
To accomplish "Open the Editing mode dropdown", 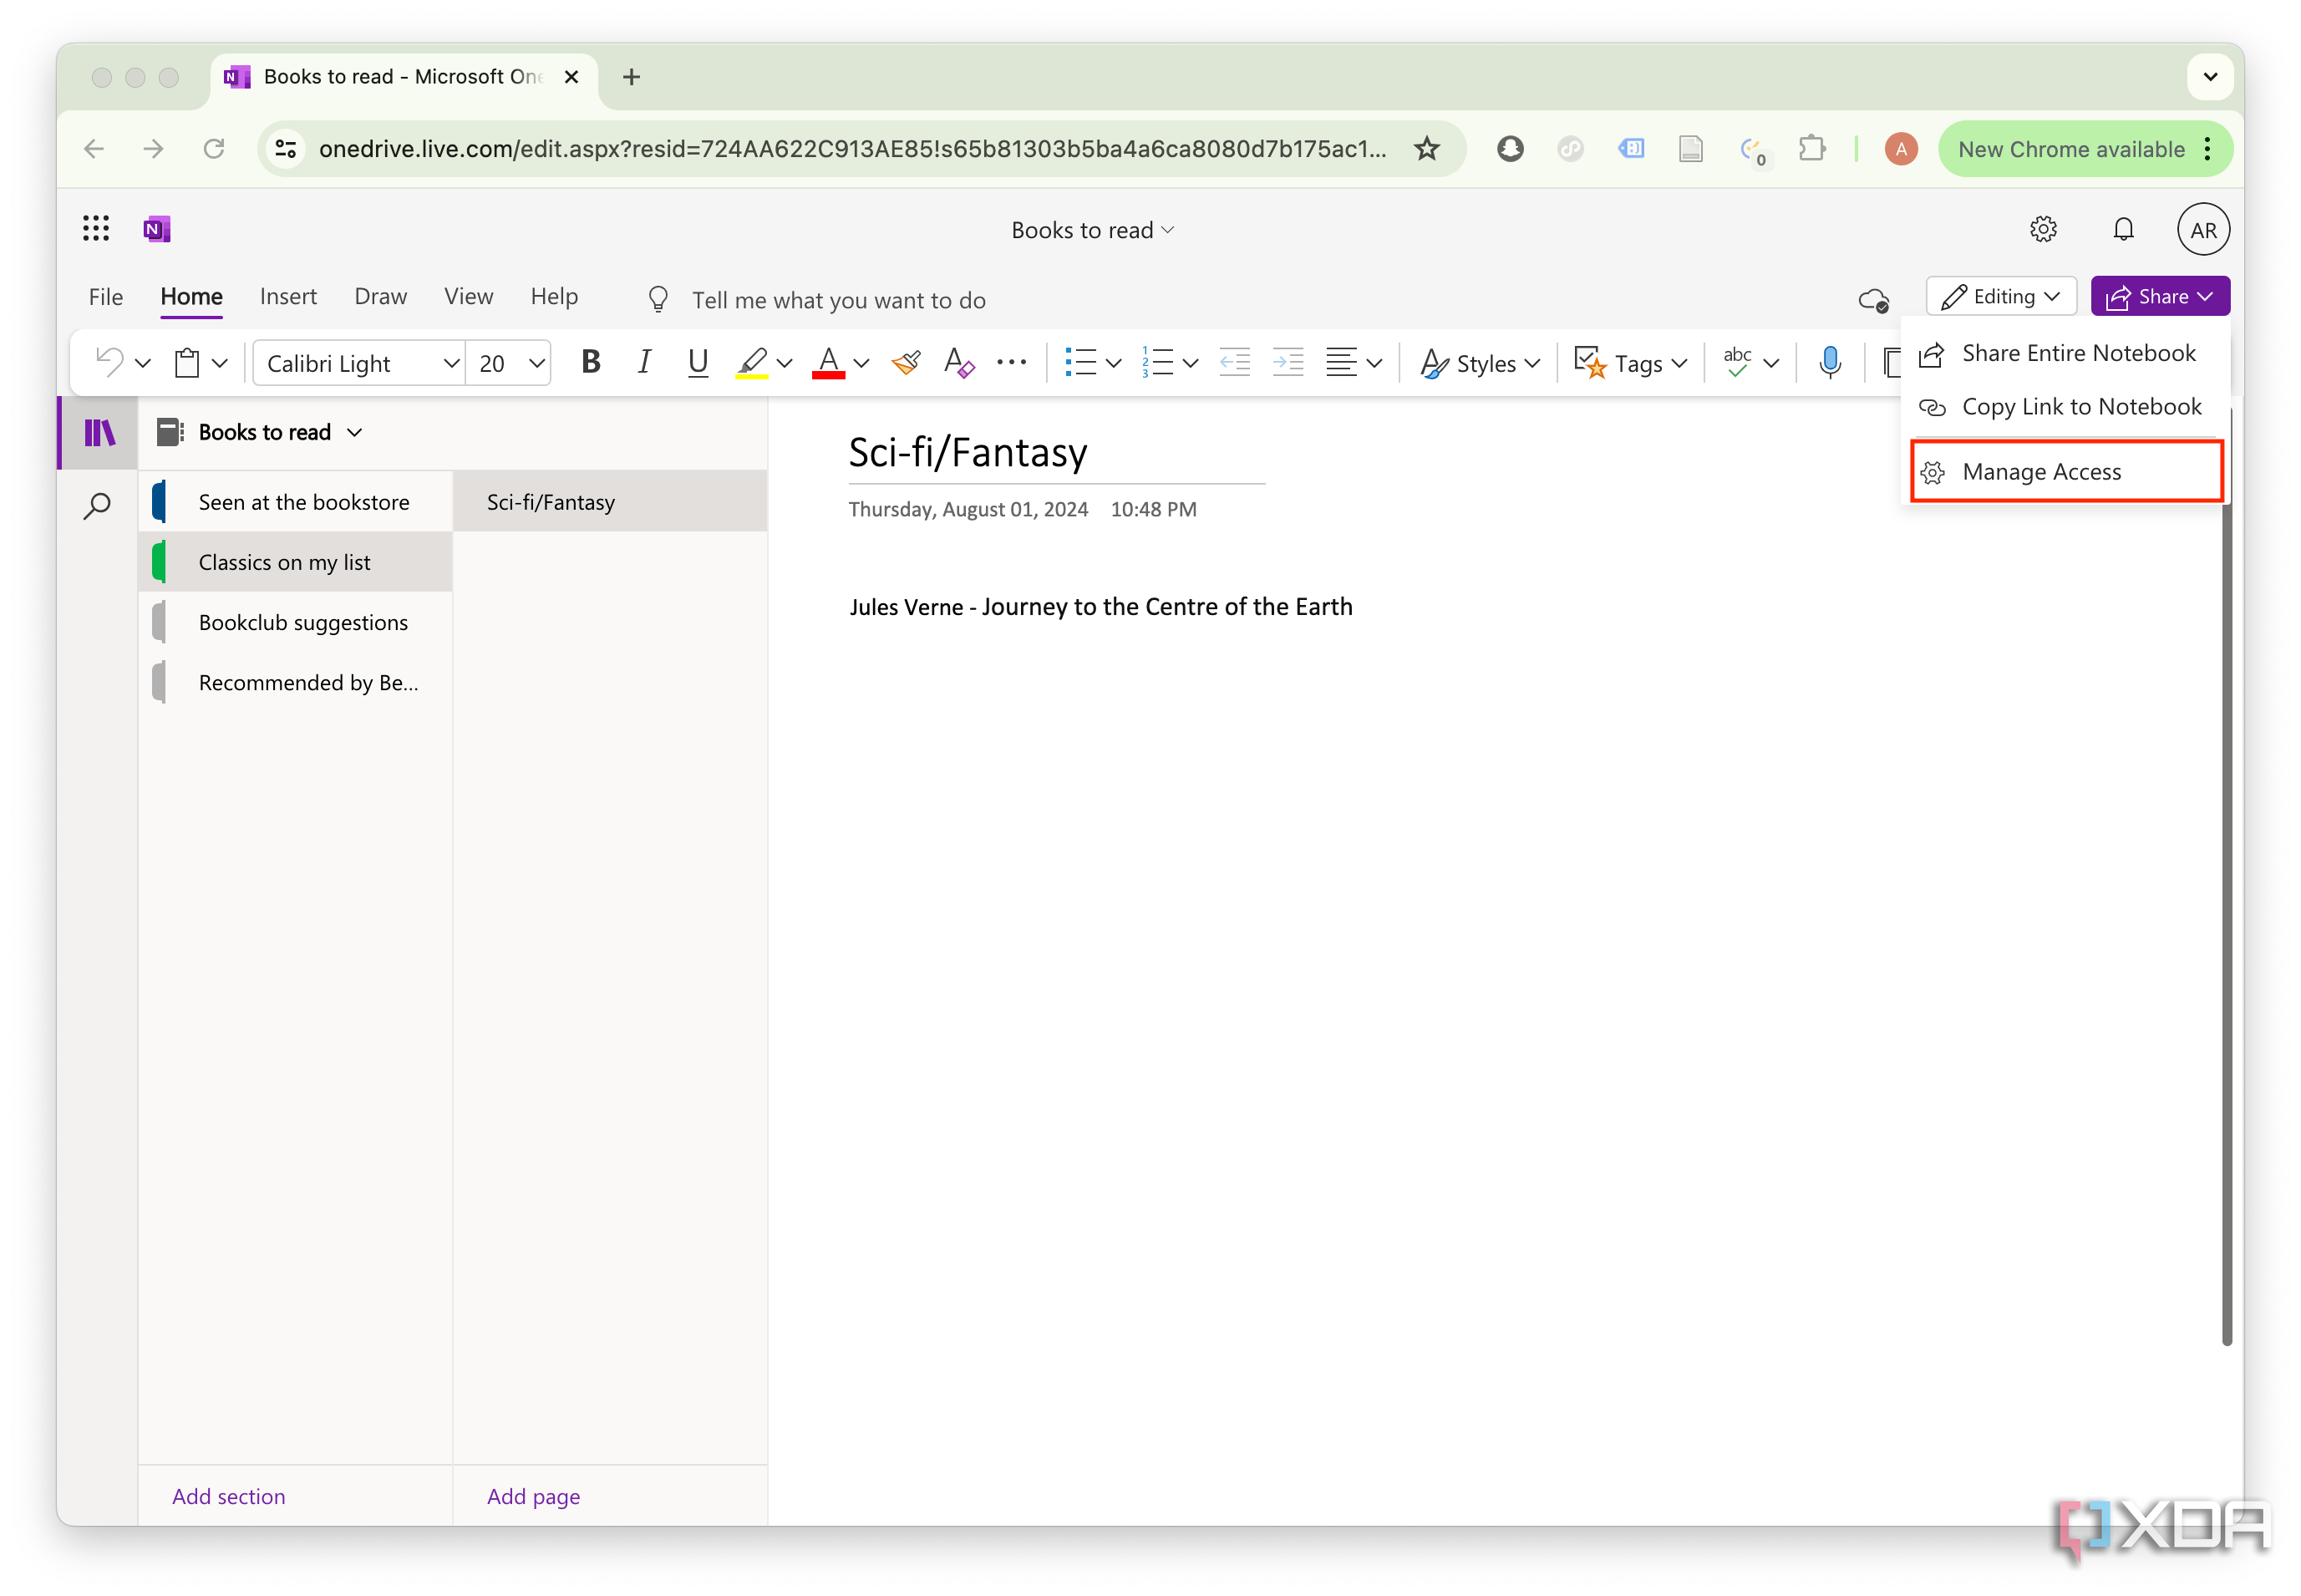I will click(2000, 296).
